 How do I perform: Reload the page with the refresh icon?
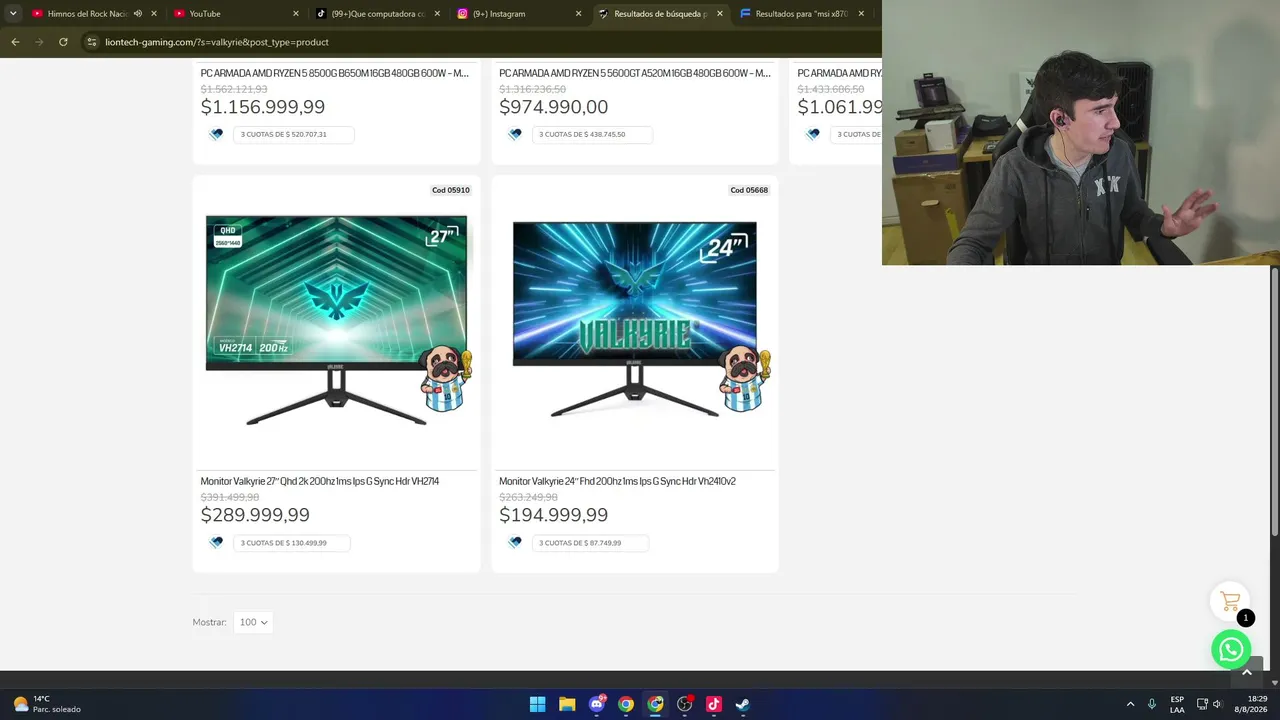63,42
